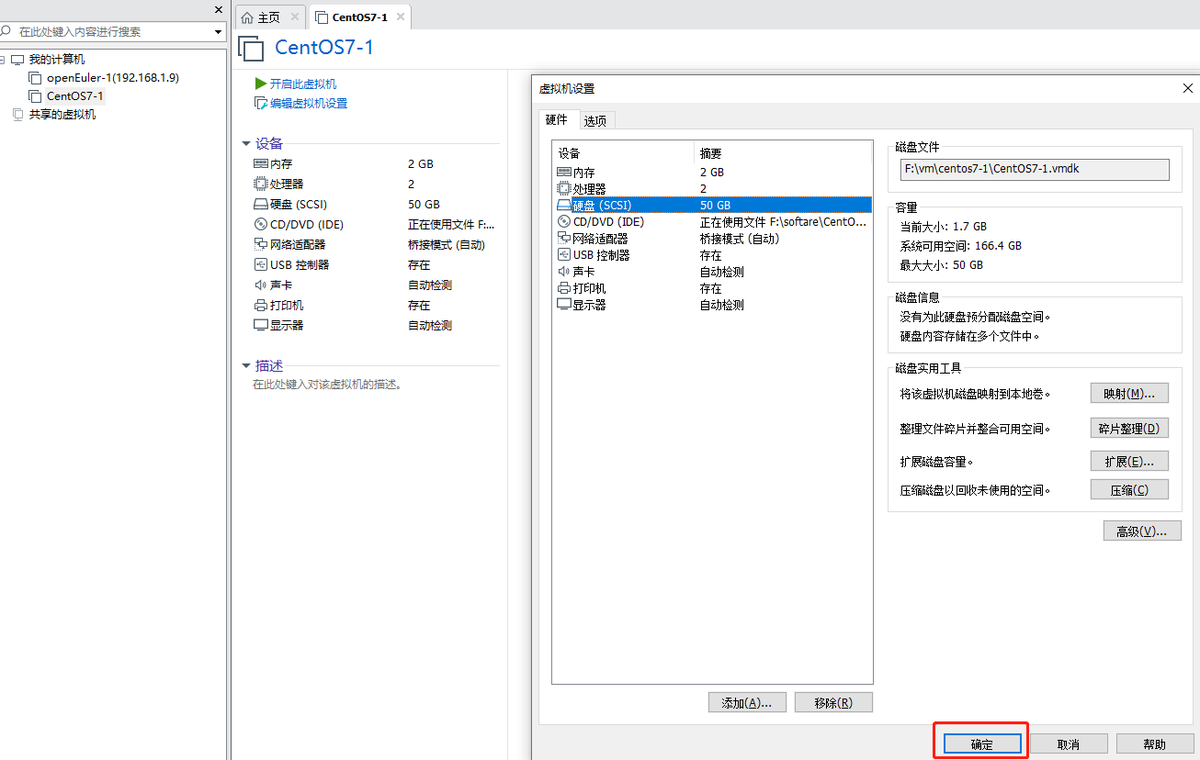Image resolution: width=1200 pixels, height=760 pixels.
Task: Collapse the 我的计算机 tree node
Action: click(4, 60)
